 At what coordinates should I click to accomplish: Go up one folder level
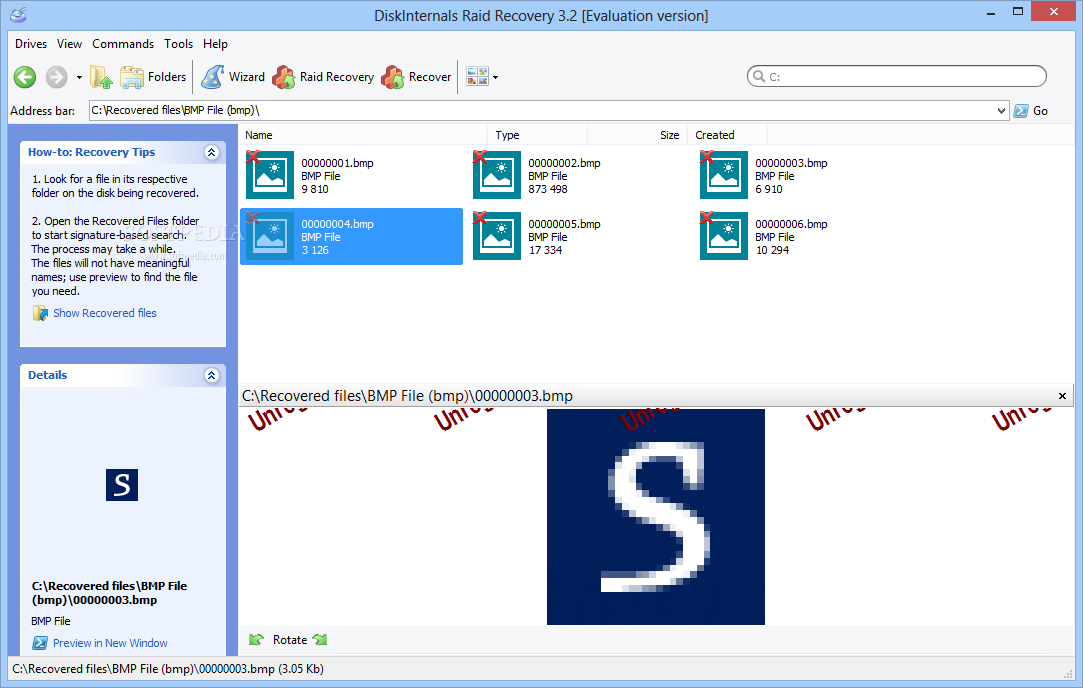[101, 77]
